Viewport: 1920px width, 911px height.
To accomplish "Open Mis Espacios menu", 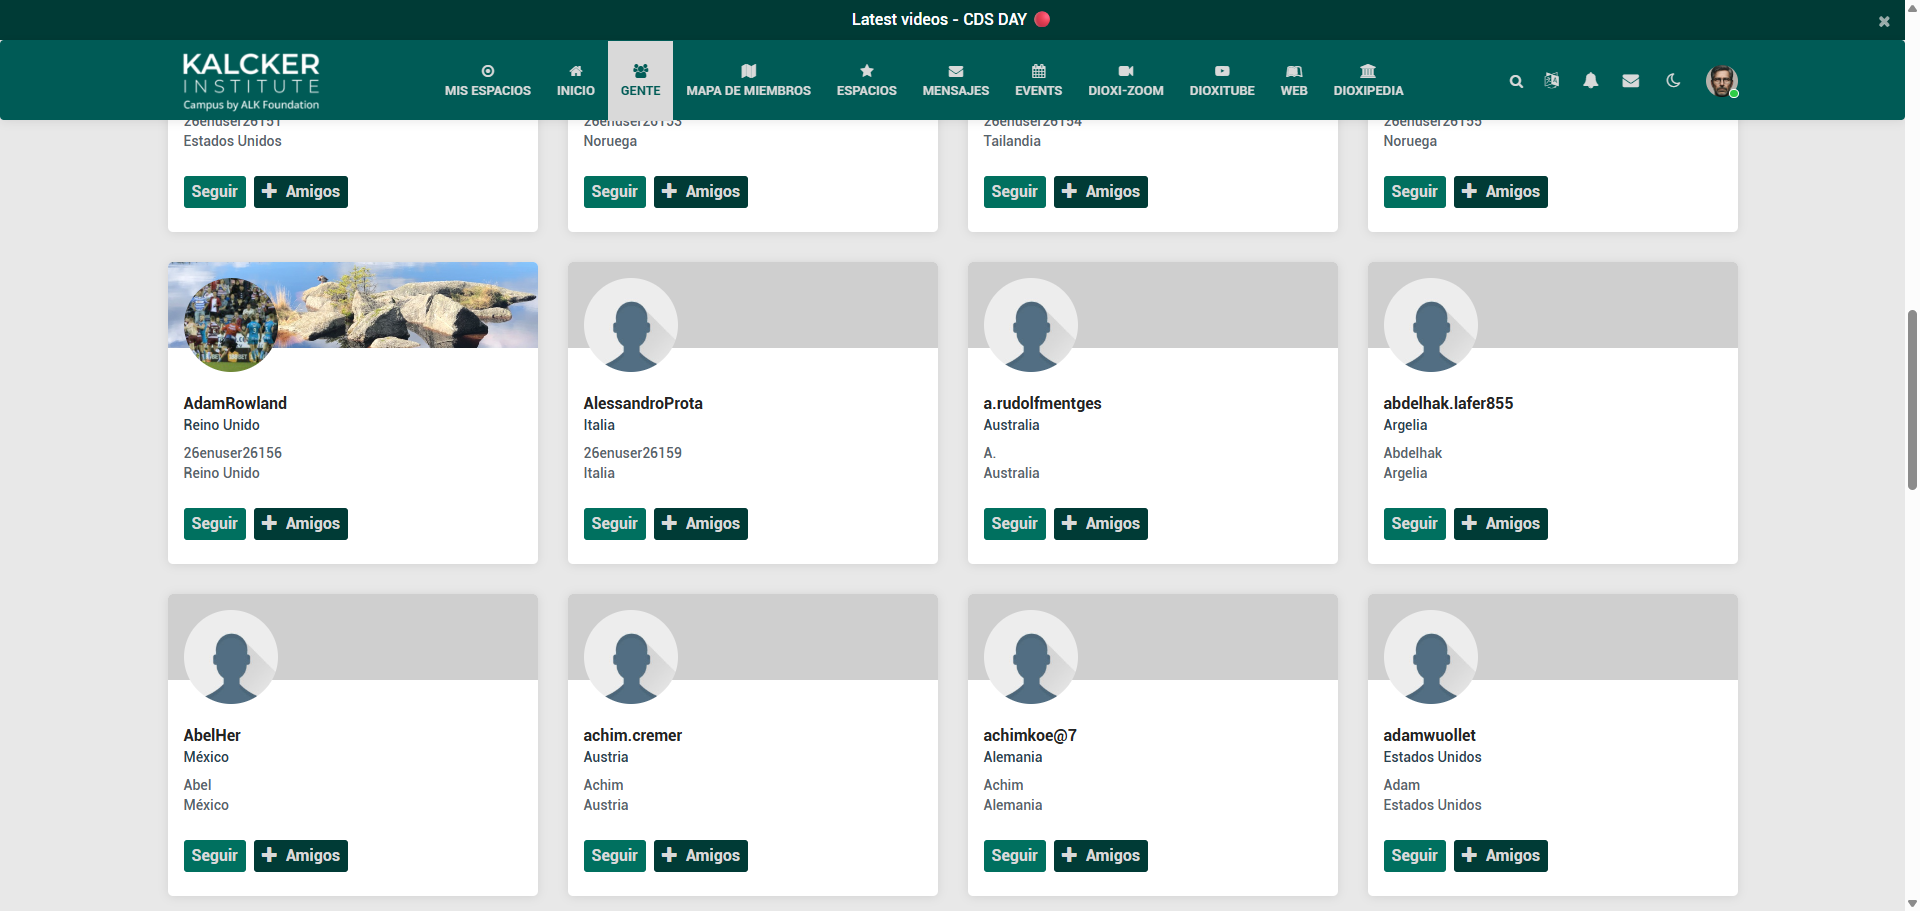I will click(x=487, y=80).
